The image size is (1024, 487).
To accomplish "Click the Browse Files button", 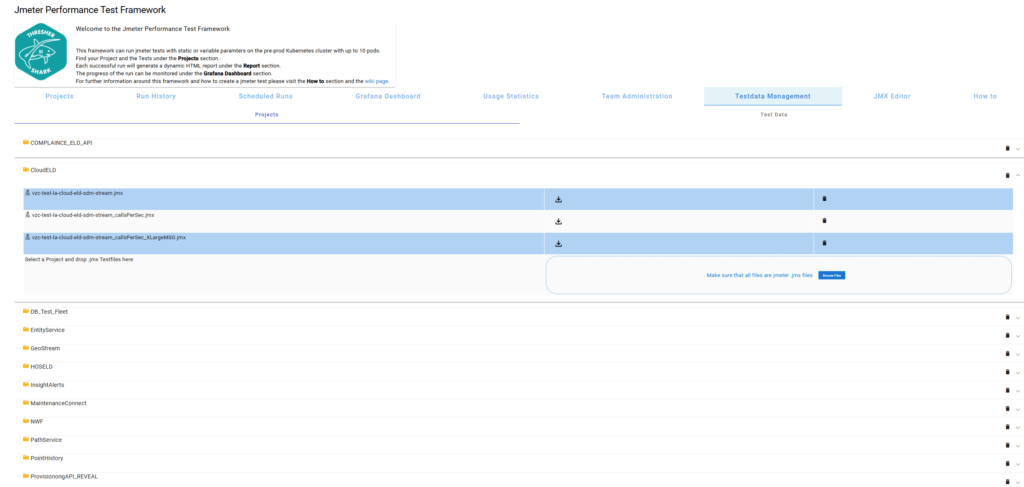I will click(x=832, y=275).
